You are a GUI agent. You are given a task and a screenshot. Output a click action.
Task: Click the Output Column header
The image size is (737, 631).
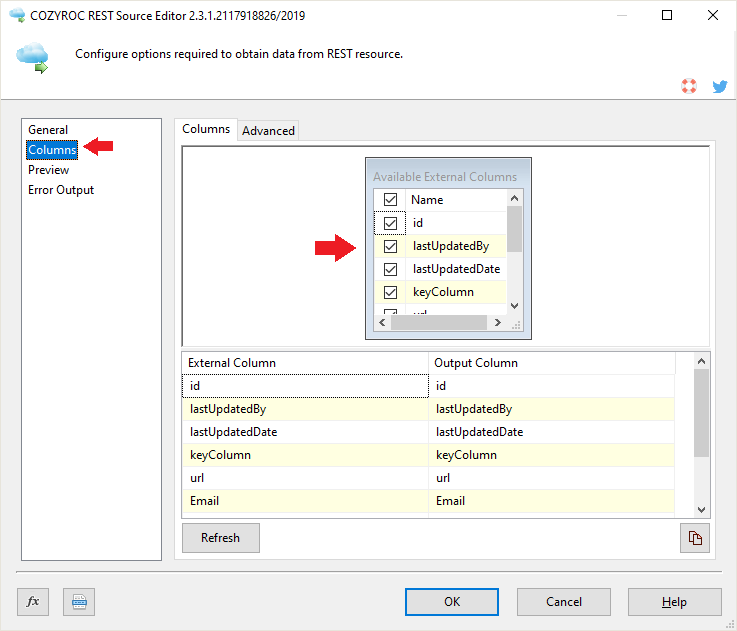[552, 363]
